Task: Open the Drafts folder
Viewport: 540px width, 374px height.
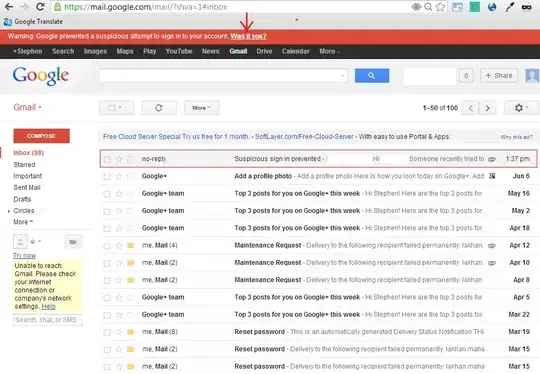Action: click(x=22, y=199)
